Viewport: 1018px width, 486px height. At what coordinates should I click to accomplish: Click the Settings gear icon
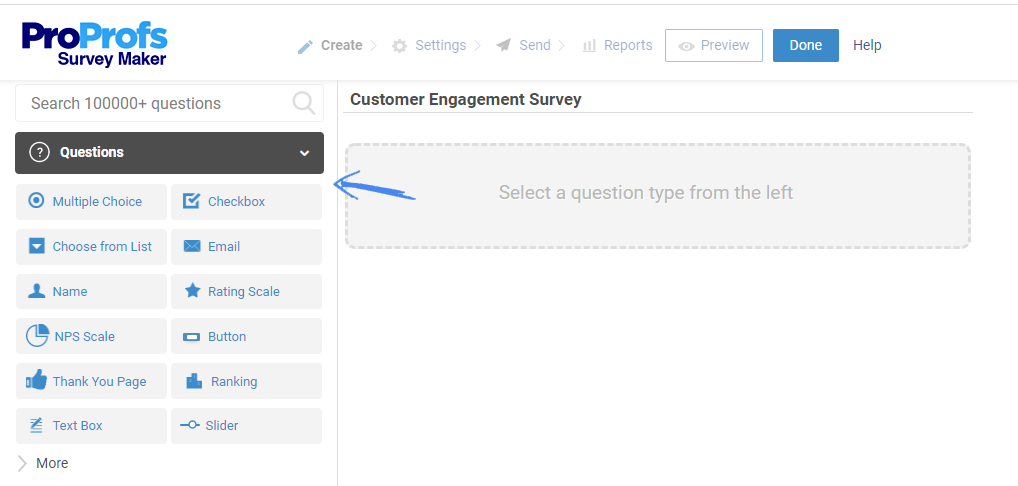click(x=399, y=46)
